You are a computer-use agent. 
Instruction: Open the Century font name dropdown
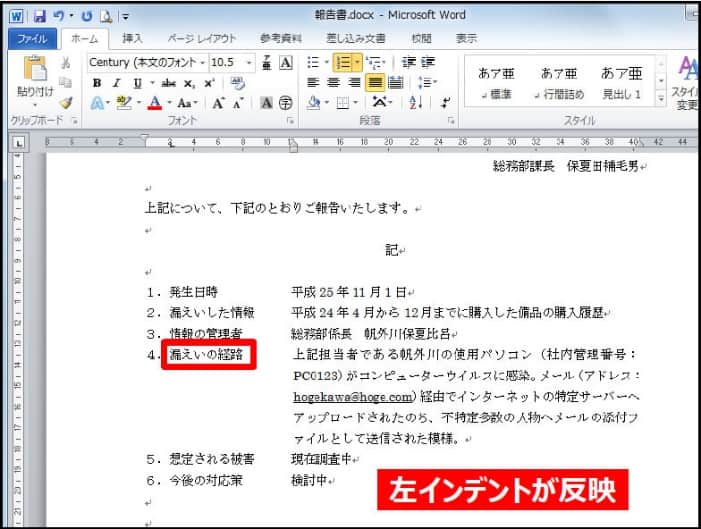[203, 62]
